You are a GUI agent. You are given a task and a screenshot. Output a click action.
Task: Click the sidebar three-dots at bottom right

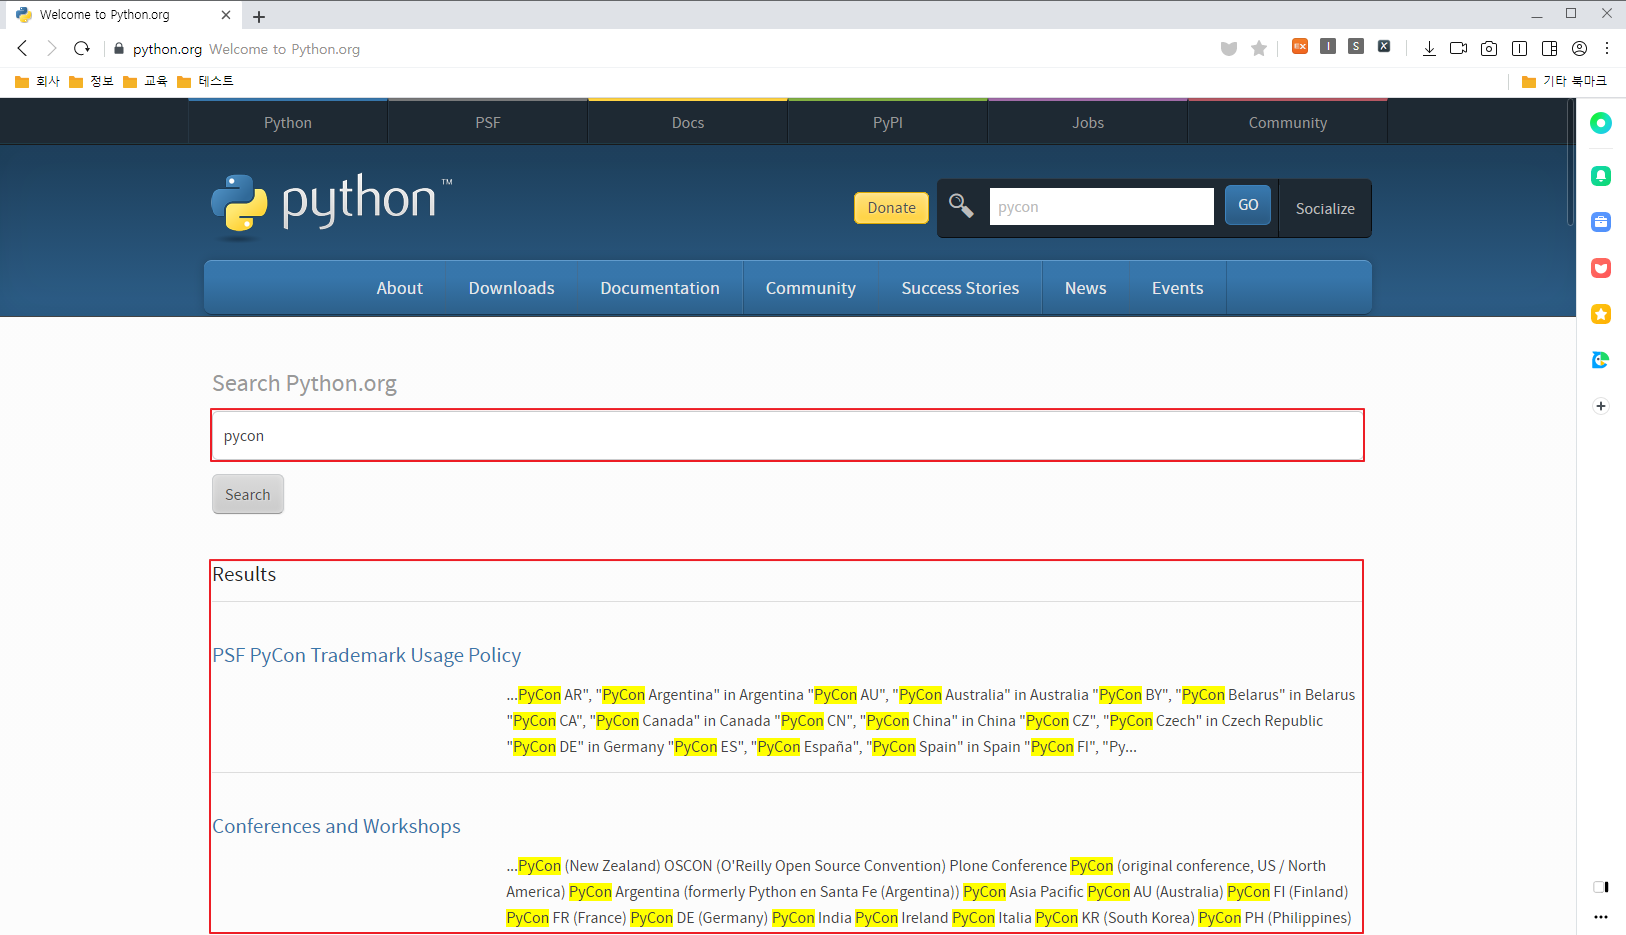click(x=1601, y=917)
